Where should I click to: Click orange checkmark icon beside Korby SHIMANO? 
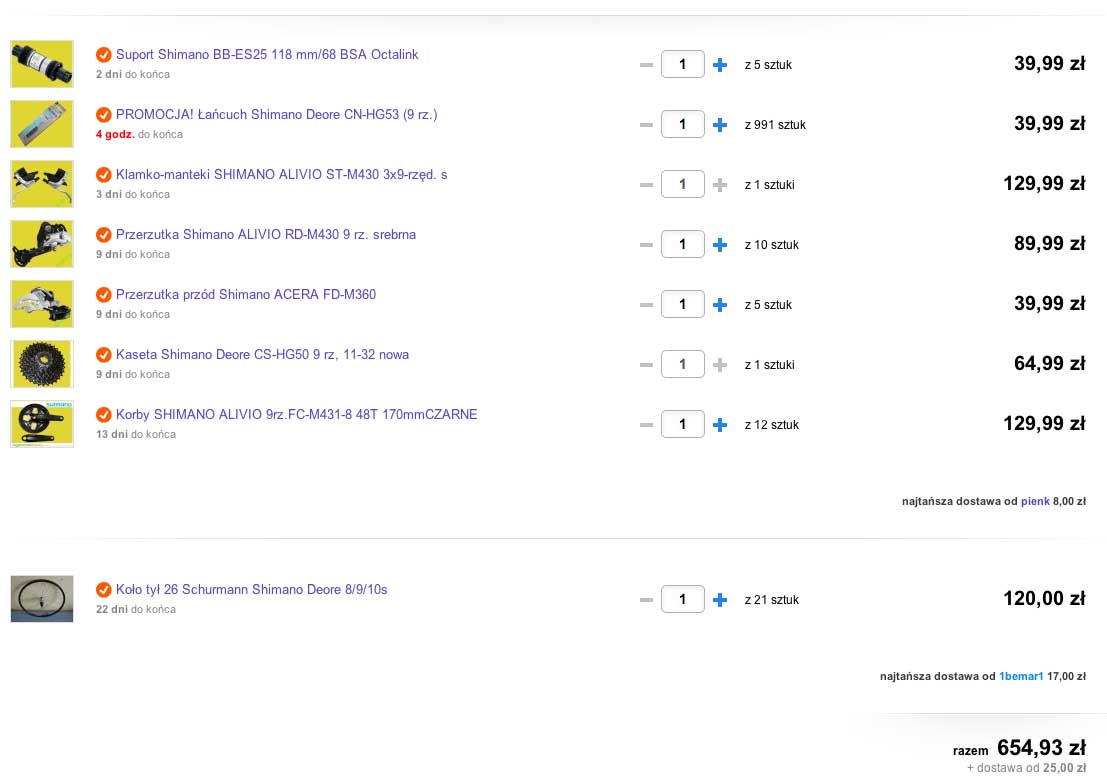104,414
